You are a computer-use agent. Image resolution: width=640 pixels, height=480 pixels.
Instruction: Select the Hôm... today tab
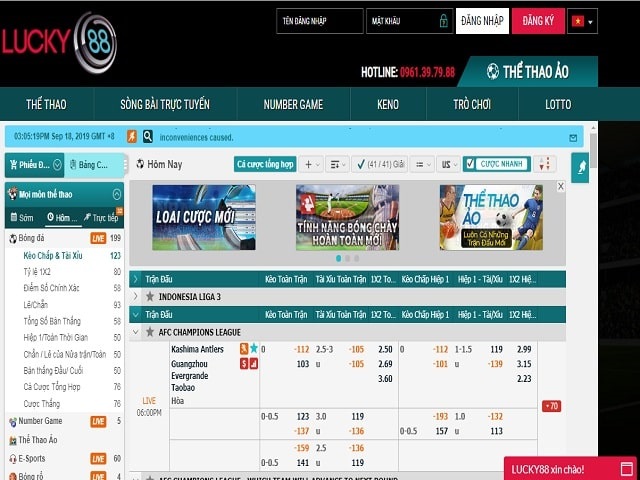tap(62, 218)
